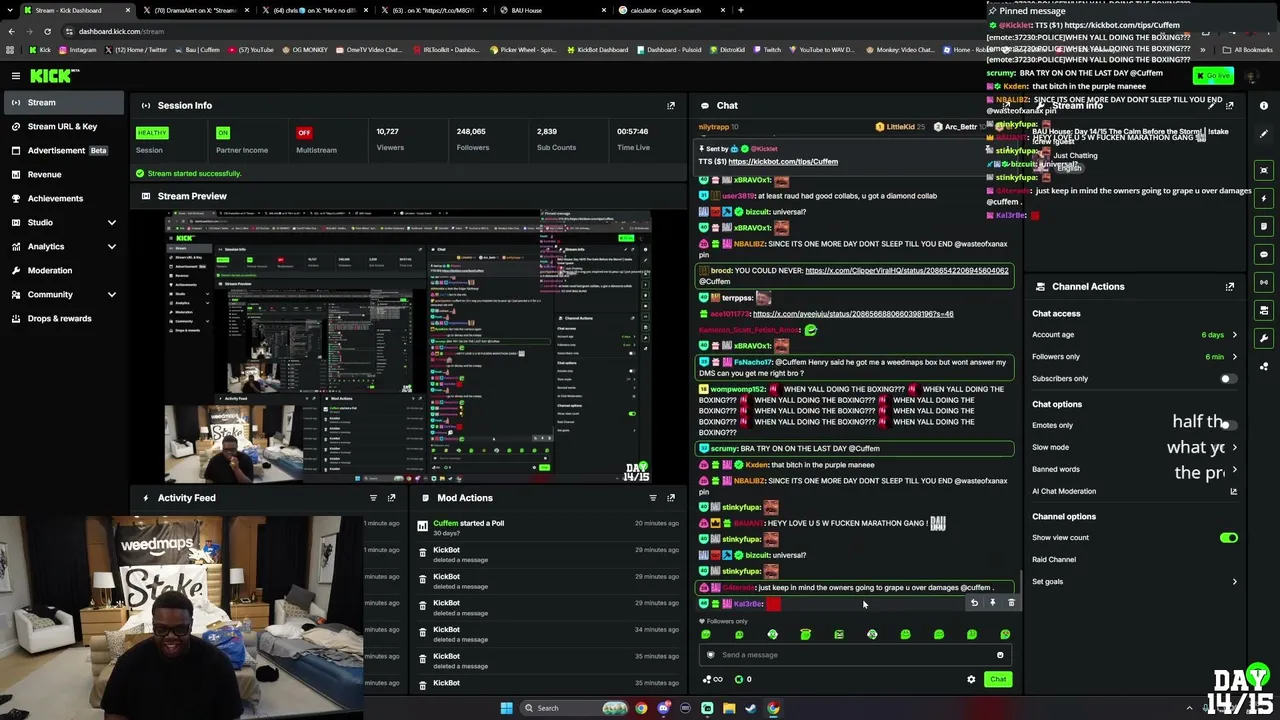Open the Stream sidebar item
Viewport: 1280px width, 720px height.
[64, 103]
